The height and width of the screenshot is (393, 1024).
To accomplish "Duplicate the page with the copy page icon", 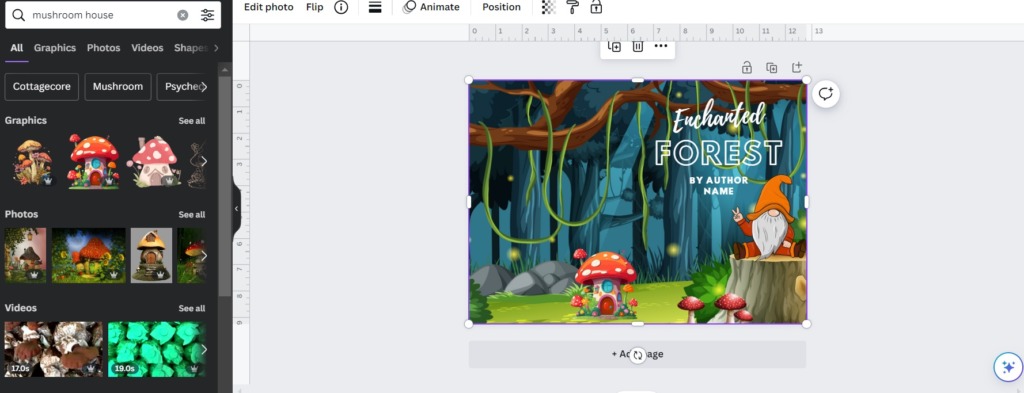I will click(771, 68).
